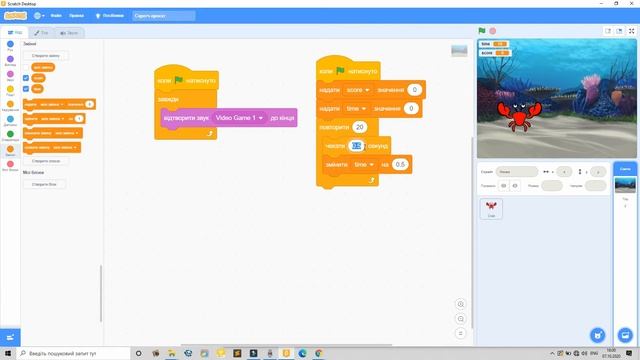The height and width of the screenshot is (360, 640).
Task: Select the forever block in first script
Action: point(168,99)
